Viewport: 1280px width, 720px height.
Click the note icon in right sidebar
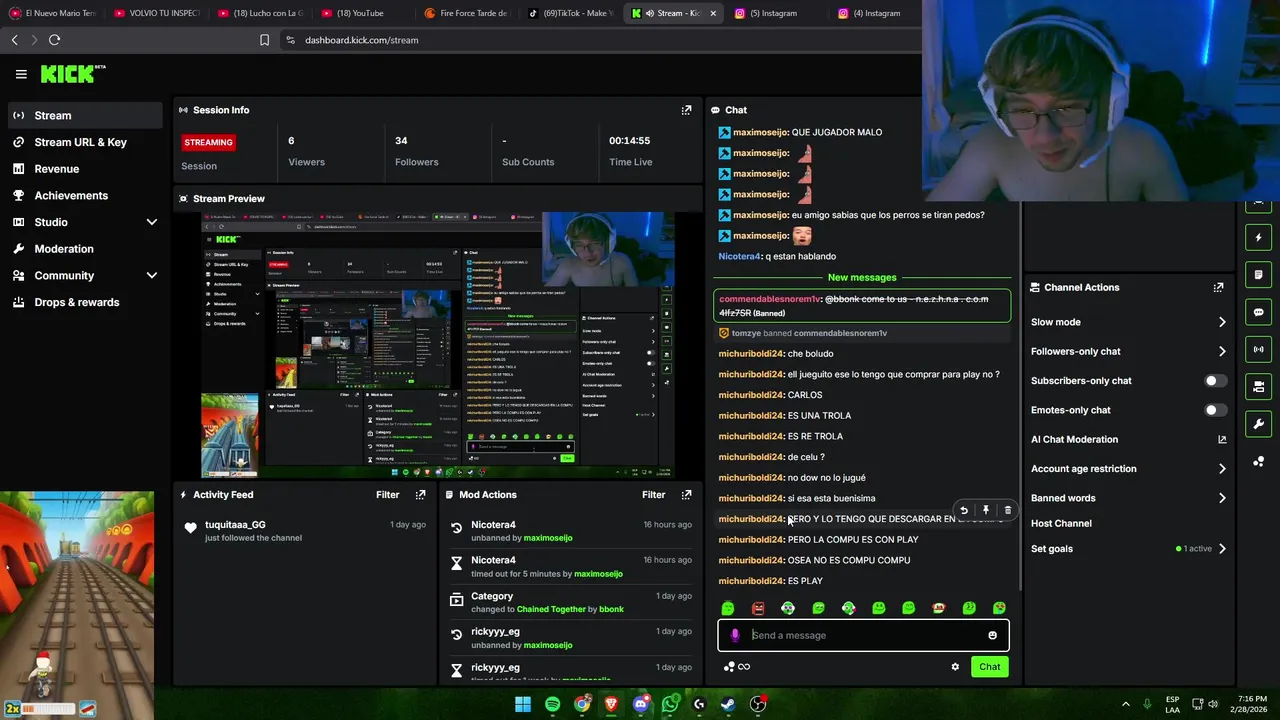[1258, 275]
